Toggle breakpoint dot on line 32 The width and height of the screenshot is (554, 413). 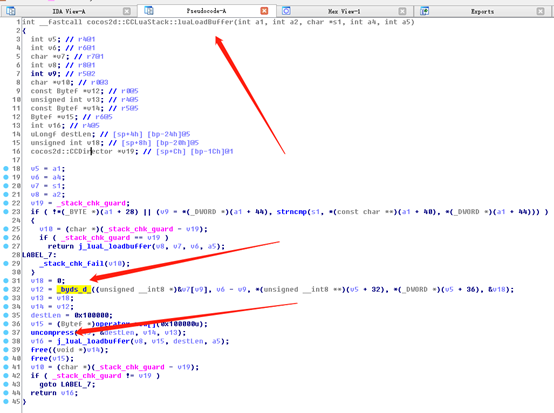6,289
